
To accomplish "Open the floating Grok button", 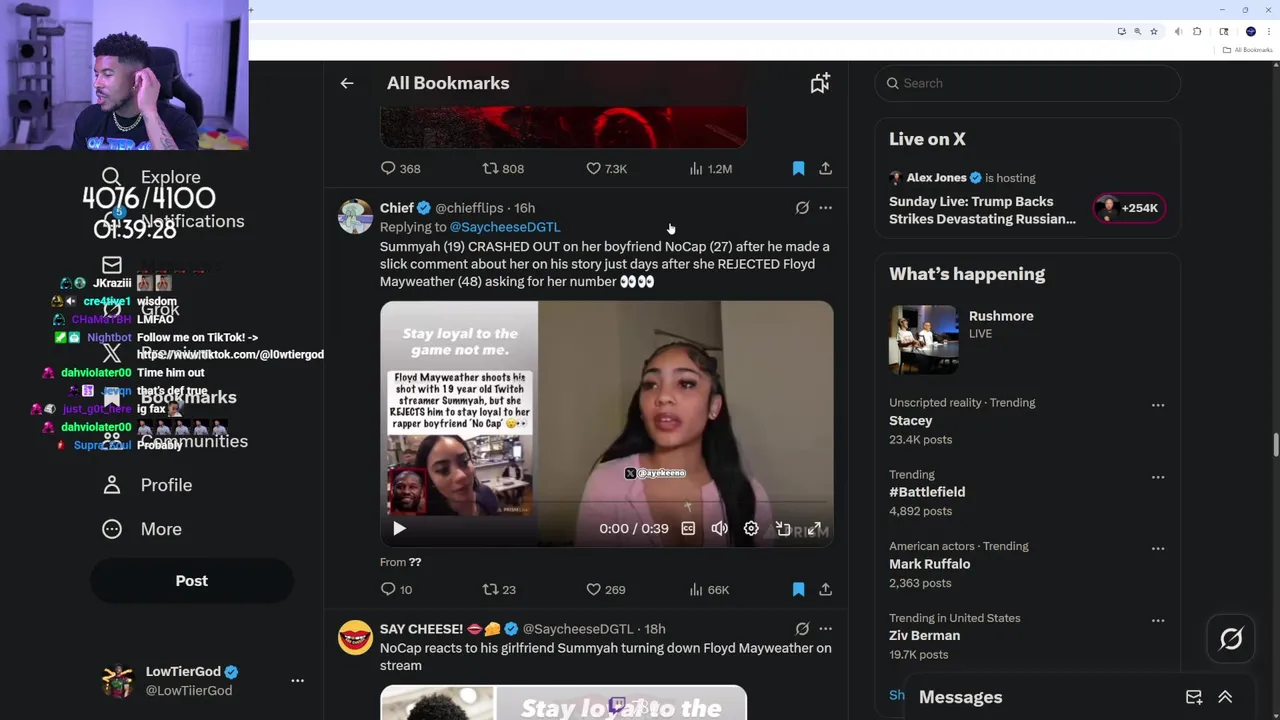I will click(x=1231, y=638).
